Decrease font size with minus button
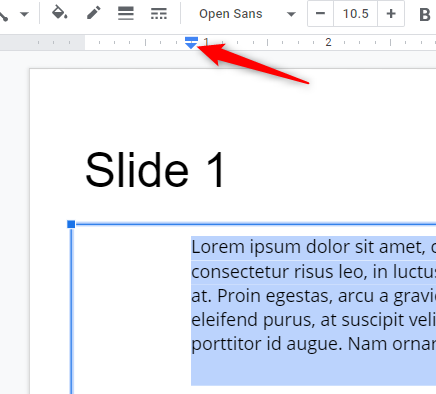Image resolution: width=436 pixels, height=394 pixels. click(320, 14)
